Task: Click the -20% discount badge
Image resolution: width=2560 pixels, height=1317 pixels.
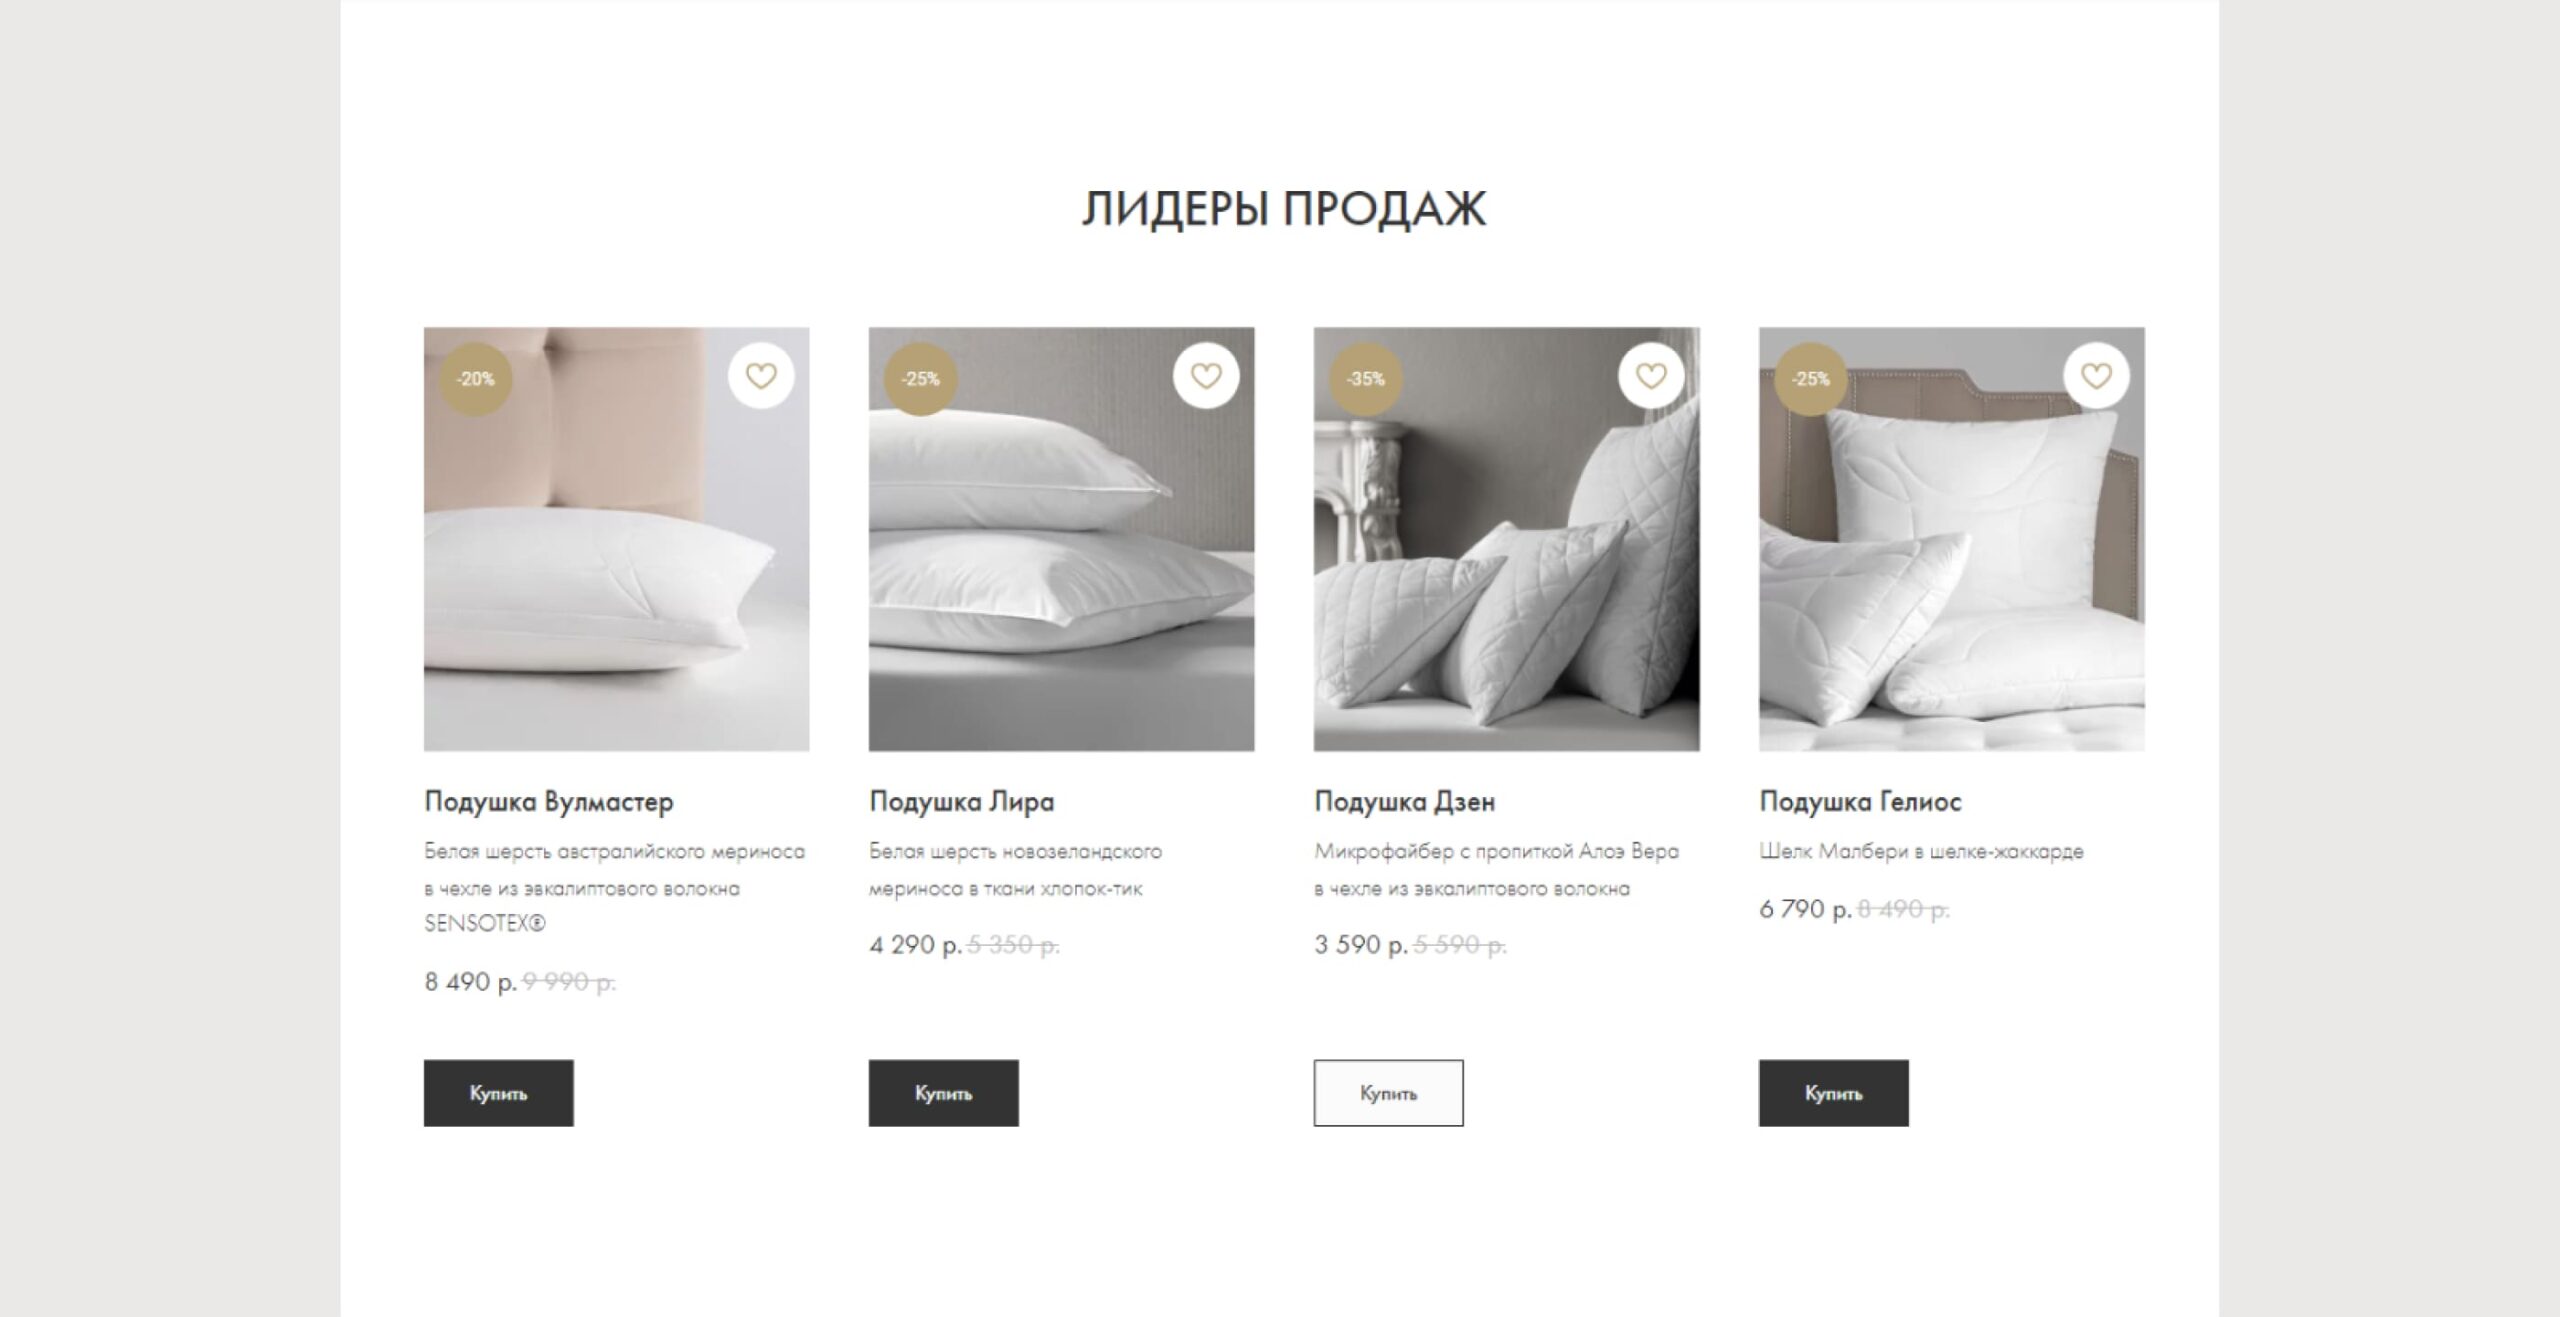Action: pyautogui.click(x=475, y=379)
